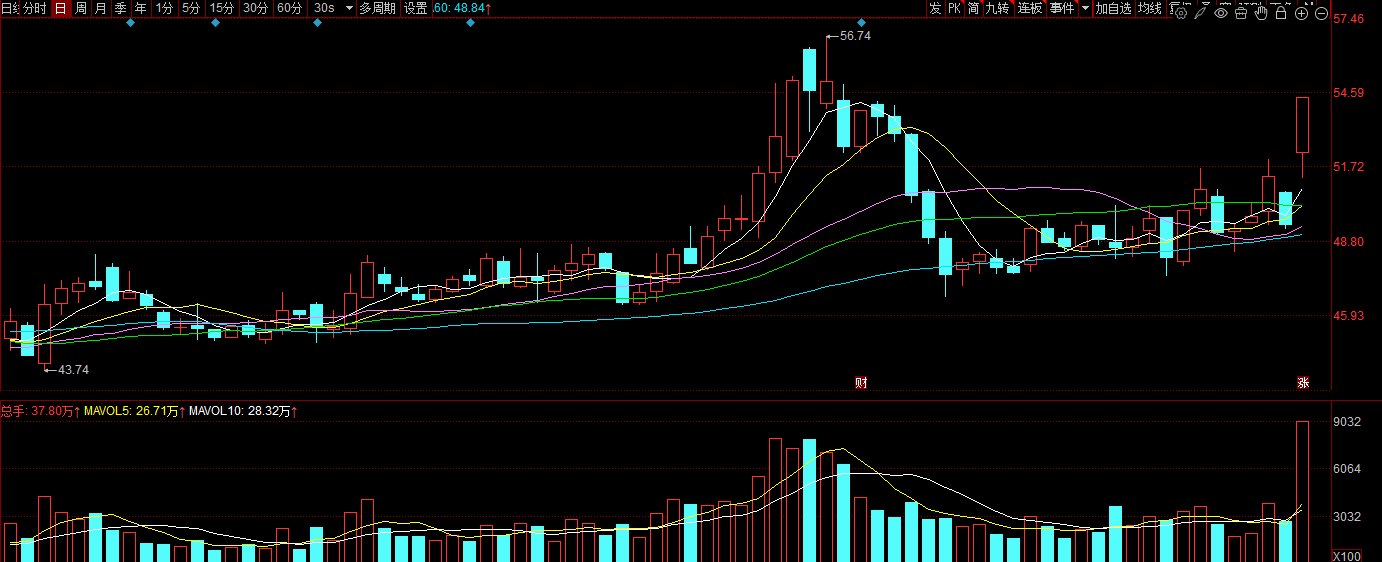Toggle the chart lock icon

tap(1281, 13)
